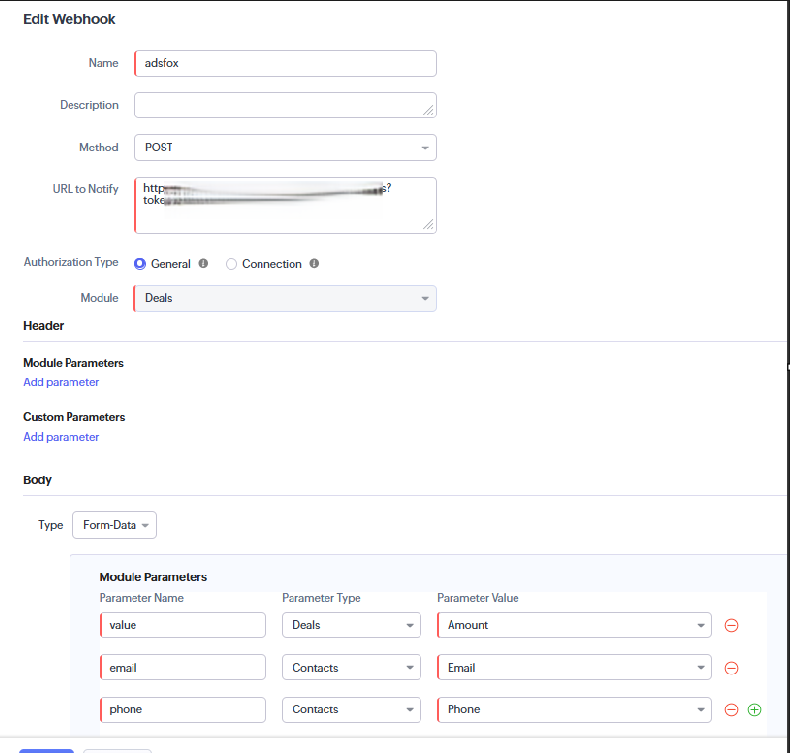Show info tooltip for Connection authorization
Image resolution: width=790 pixels, height=753 pixels.
(x=314, y=264)
